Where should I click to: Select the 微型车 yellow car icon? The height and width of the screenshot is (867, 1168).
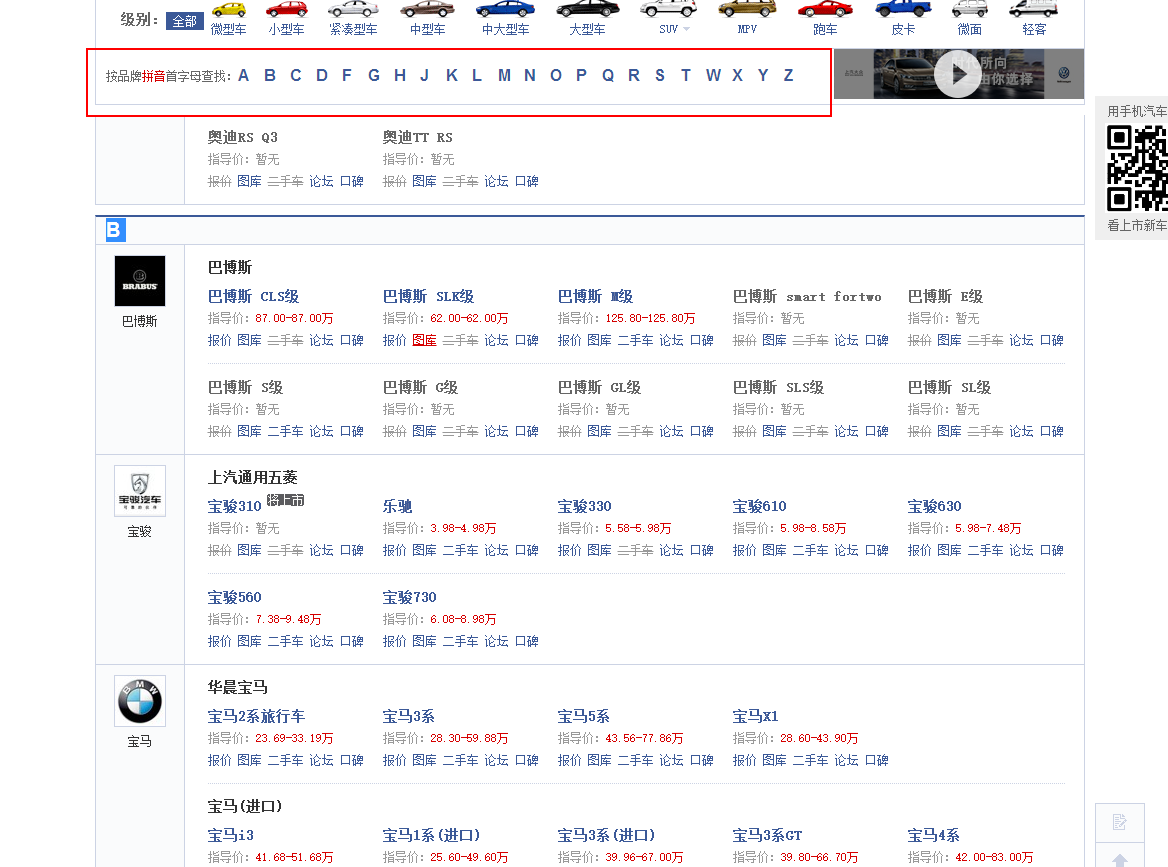pos(229,10)
